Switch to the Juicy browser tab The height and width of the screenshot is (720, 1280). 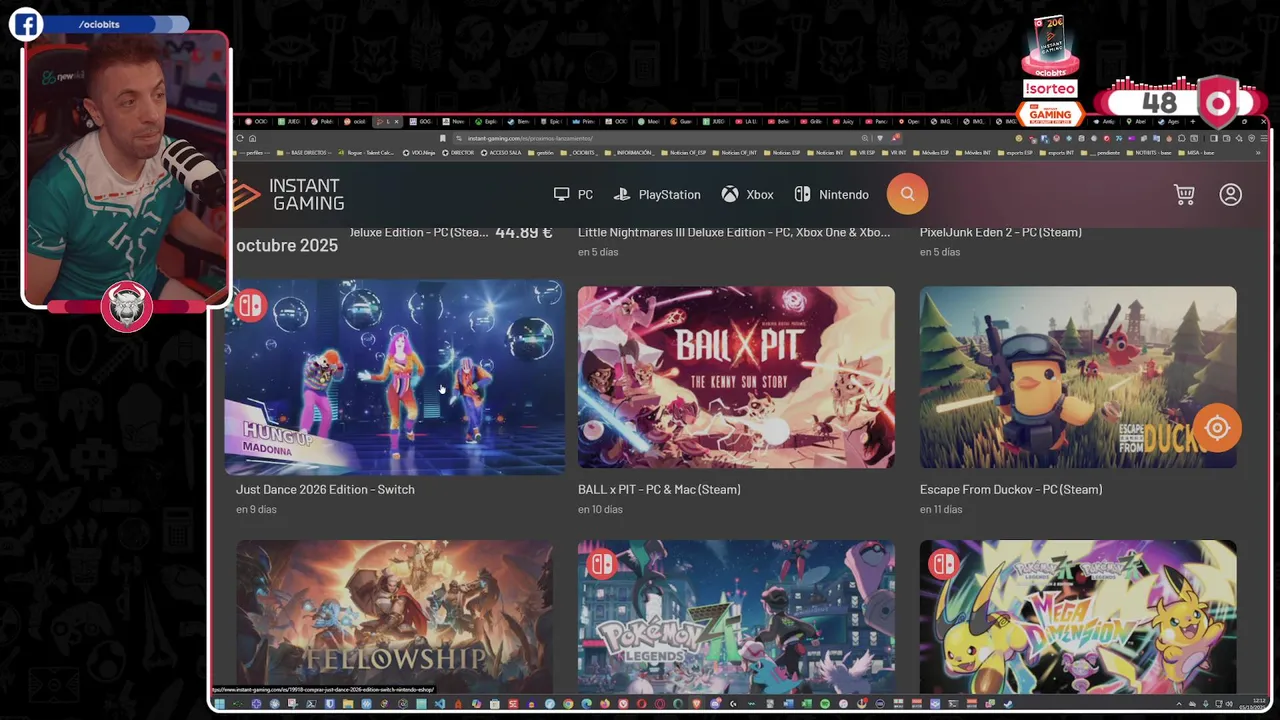[x=843, y=122]
